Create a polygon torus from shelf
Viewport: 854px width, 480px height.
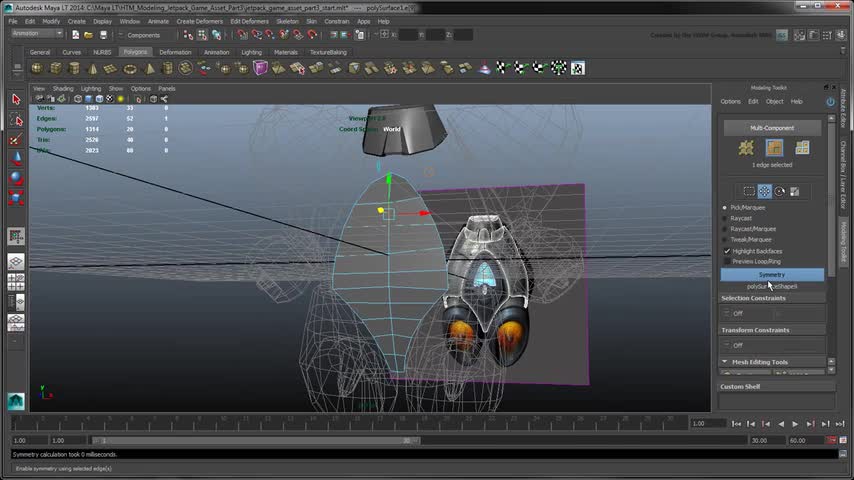tap(130, 68)
